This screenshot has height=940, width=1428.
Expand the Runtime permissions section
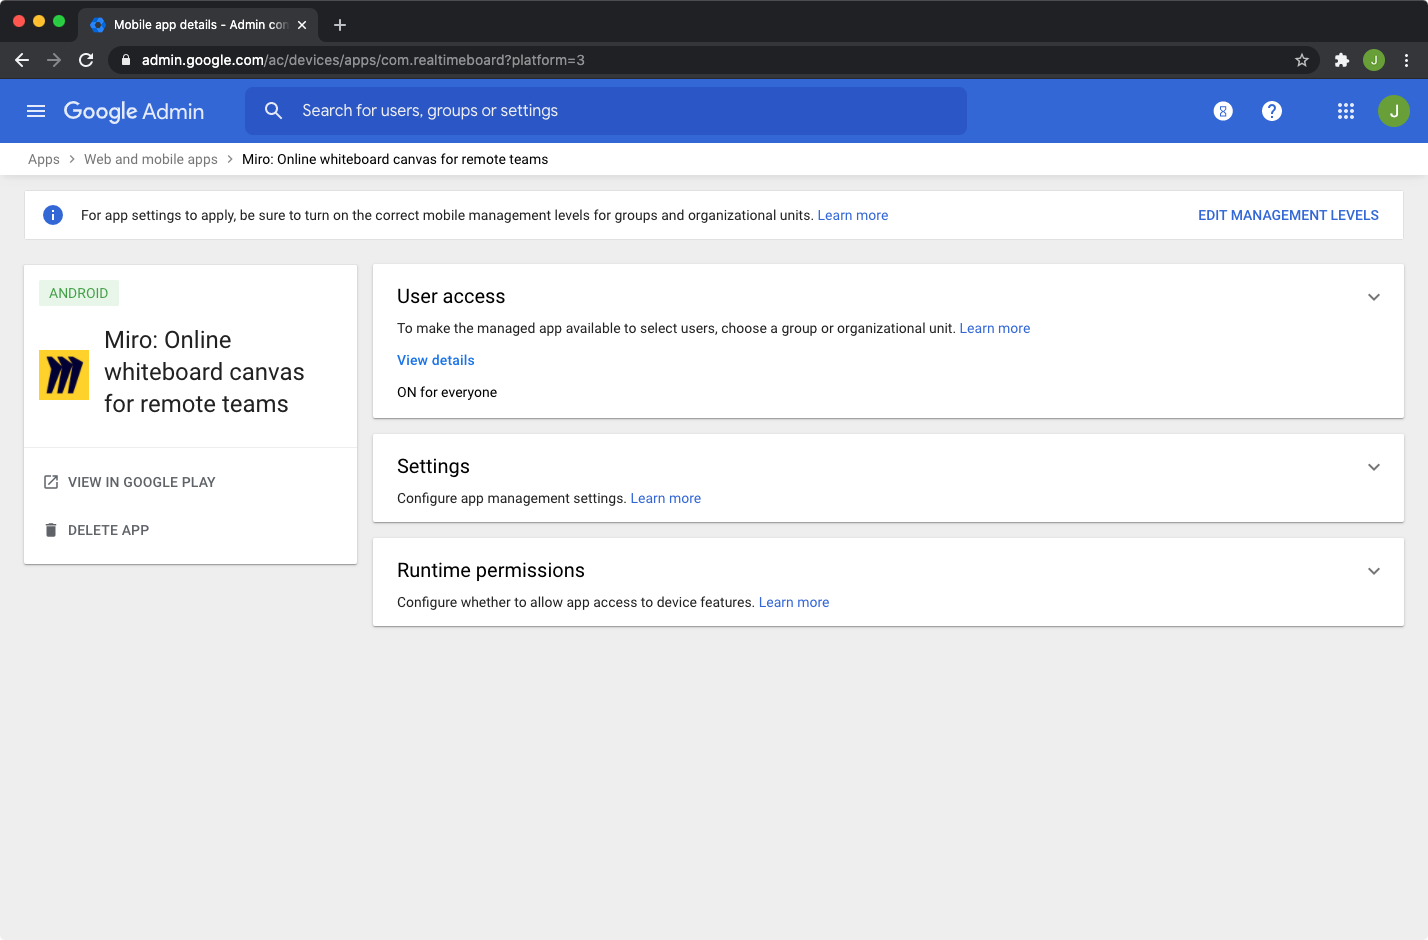click(1374, 571)
